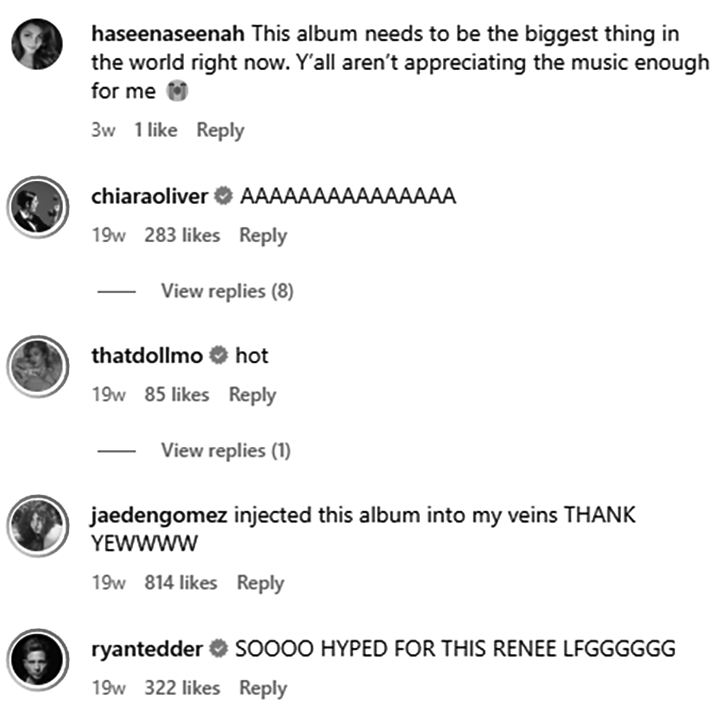Reply to haseenaseenah's comment
The height and width of the screenshot is (715, 720).
tap(220, 130)
